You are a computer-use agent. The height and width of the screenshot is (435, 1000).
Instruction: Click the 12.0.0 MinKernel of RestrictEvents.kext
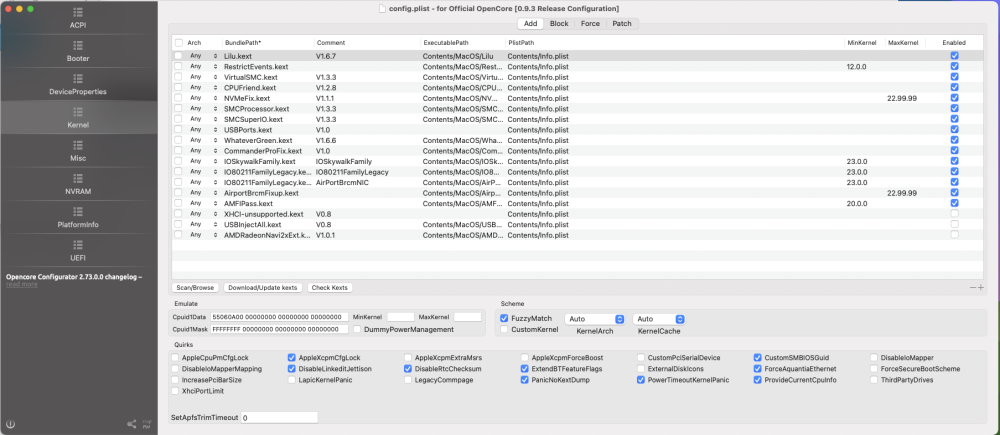coord(857,66)
